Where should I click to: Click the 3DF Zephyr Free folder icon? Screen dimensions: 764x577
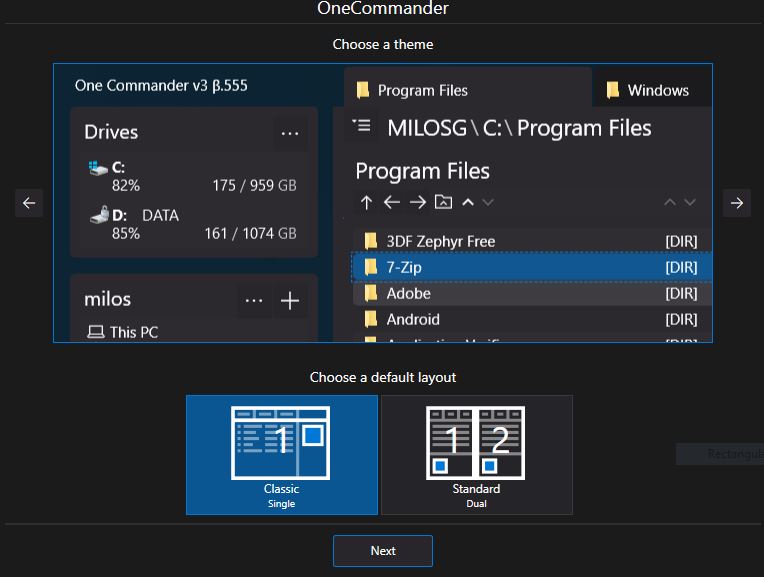tap(371, 241)
